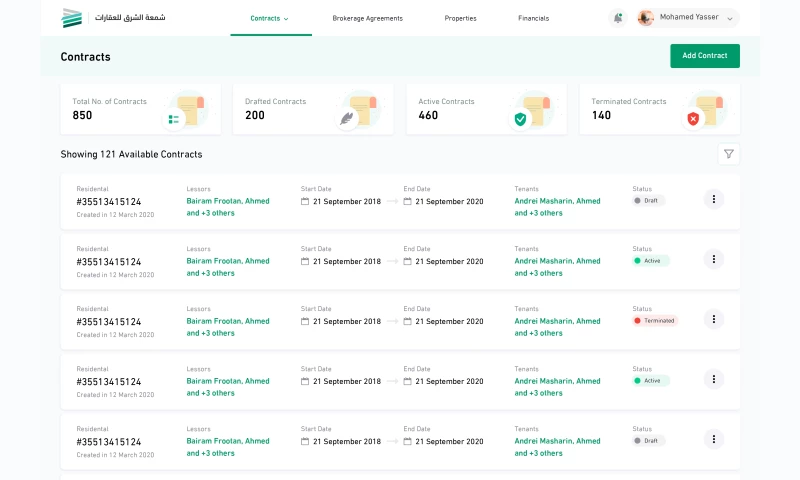Open the filter icon above contracts list
This screenshot has height=480, width=800.
[x=729, y=154]
